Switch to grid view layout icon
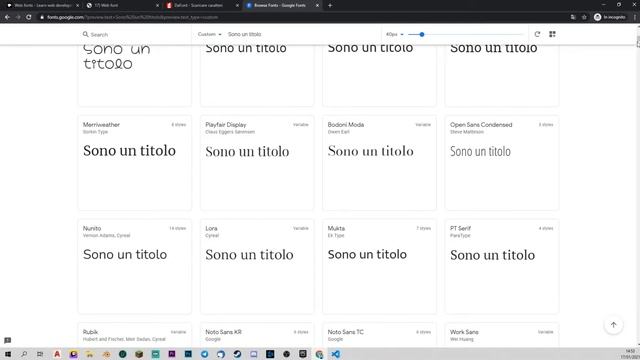The height and width of the screenshot is (360, 640). click(x=552, y=34)
